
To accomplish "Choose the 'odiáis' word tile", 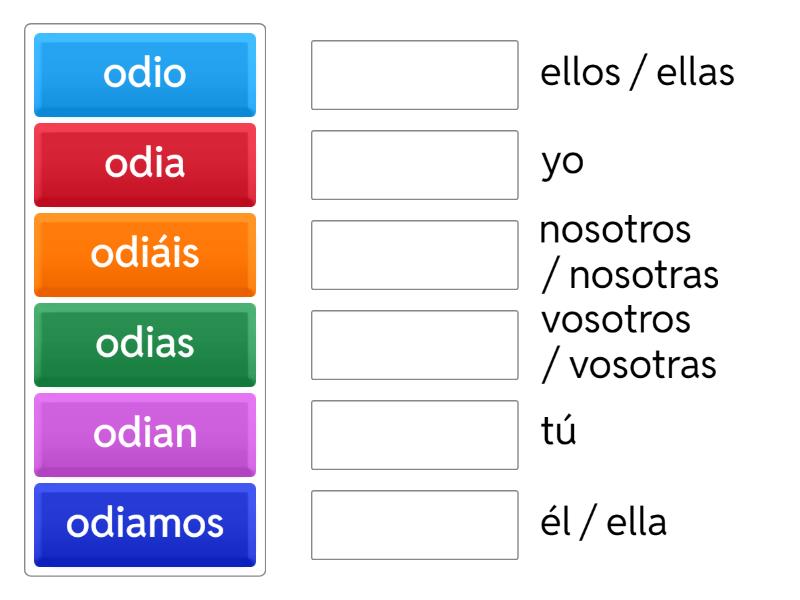I will pos(145,255).
